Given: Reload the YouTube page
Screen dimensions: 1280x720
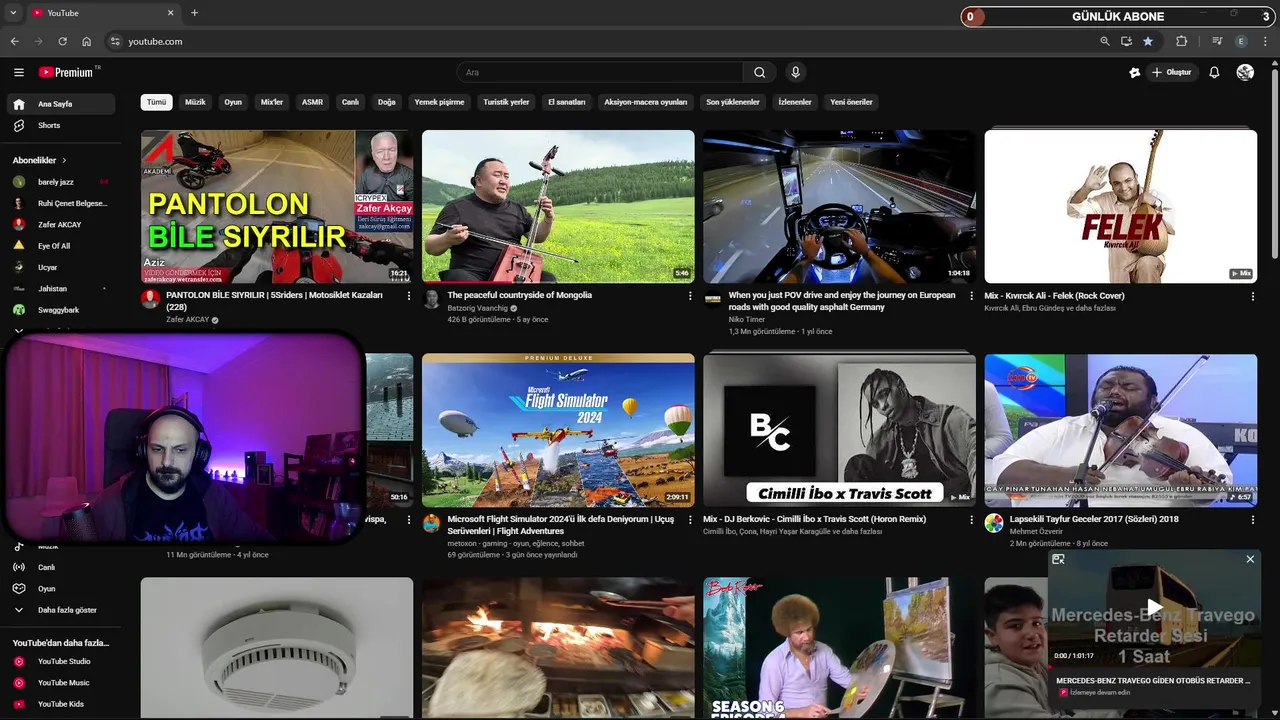Looking at the screenshot, I should pyautogui.click(x=62, y=41).
